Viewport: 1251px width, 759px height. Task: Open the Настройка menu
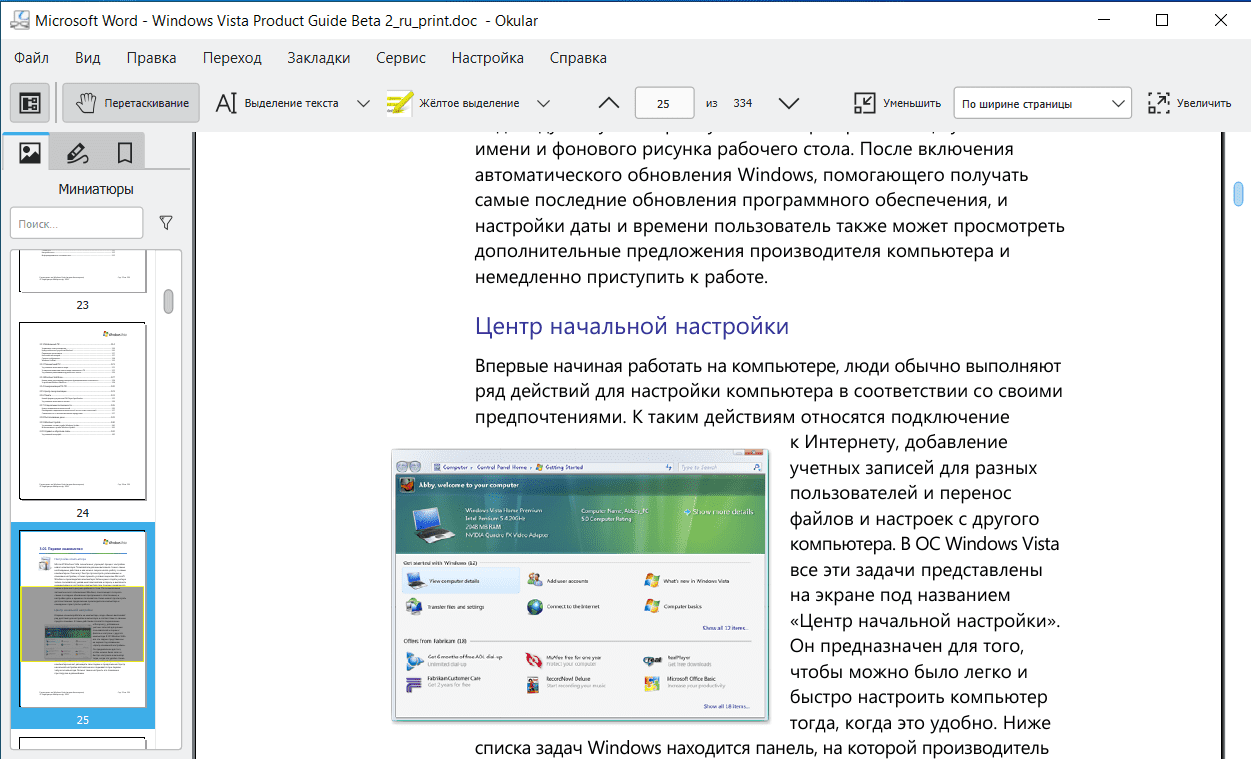[x=488, y=58]
